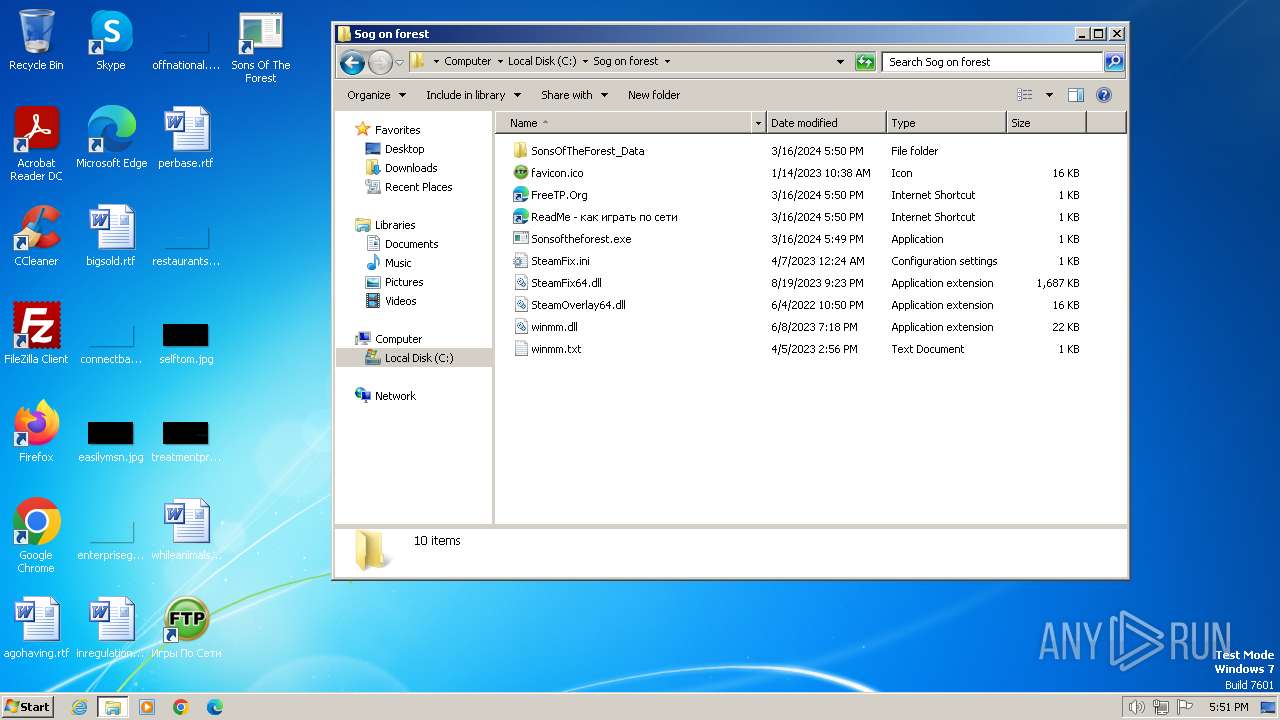Launch the Google Chrome desktop shortcut
The width and height of the screenshot is (1280, 720).
(x=36, y=536)
